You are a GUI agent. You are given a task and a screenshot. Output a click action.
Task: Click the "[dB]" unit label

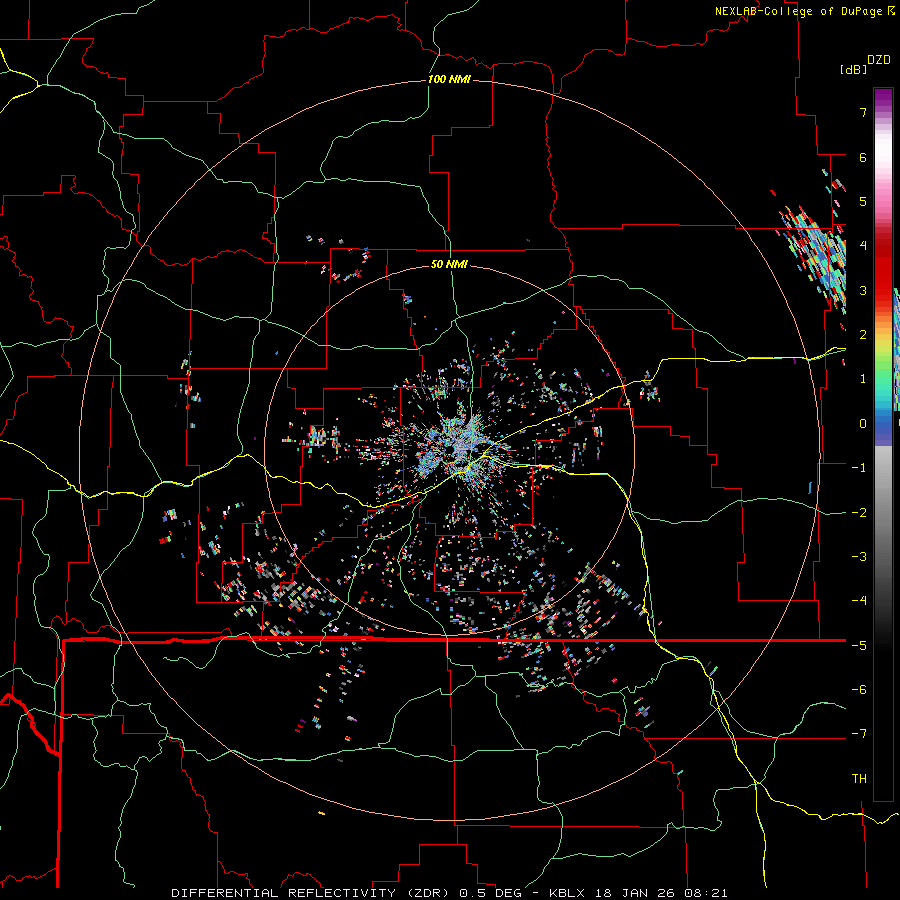(853, 69)
